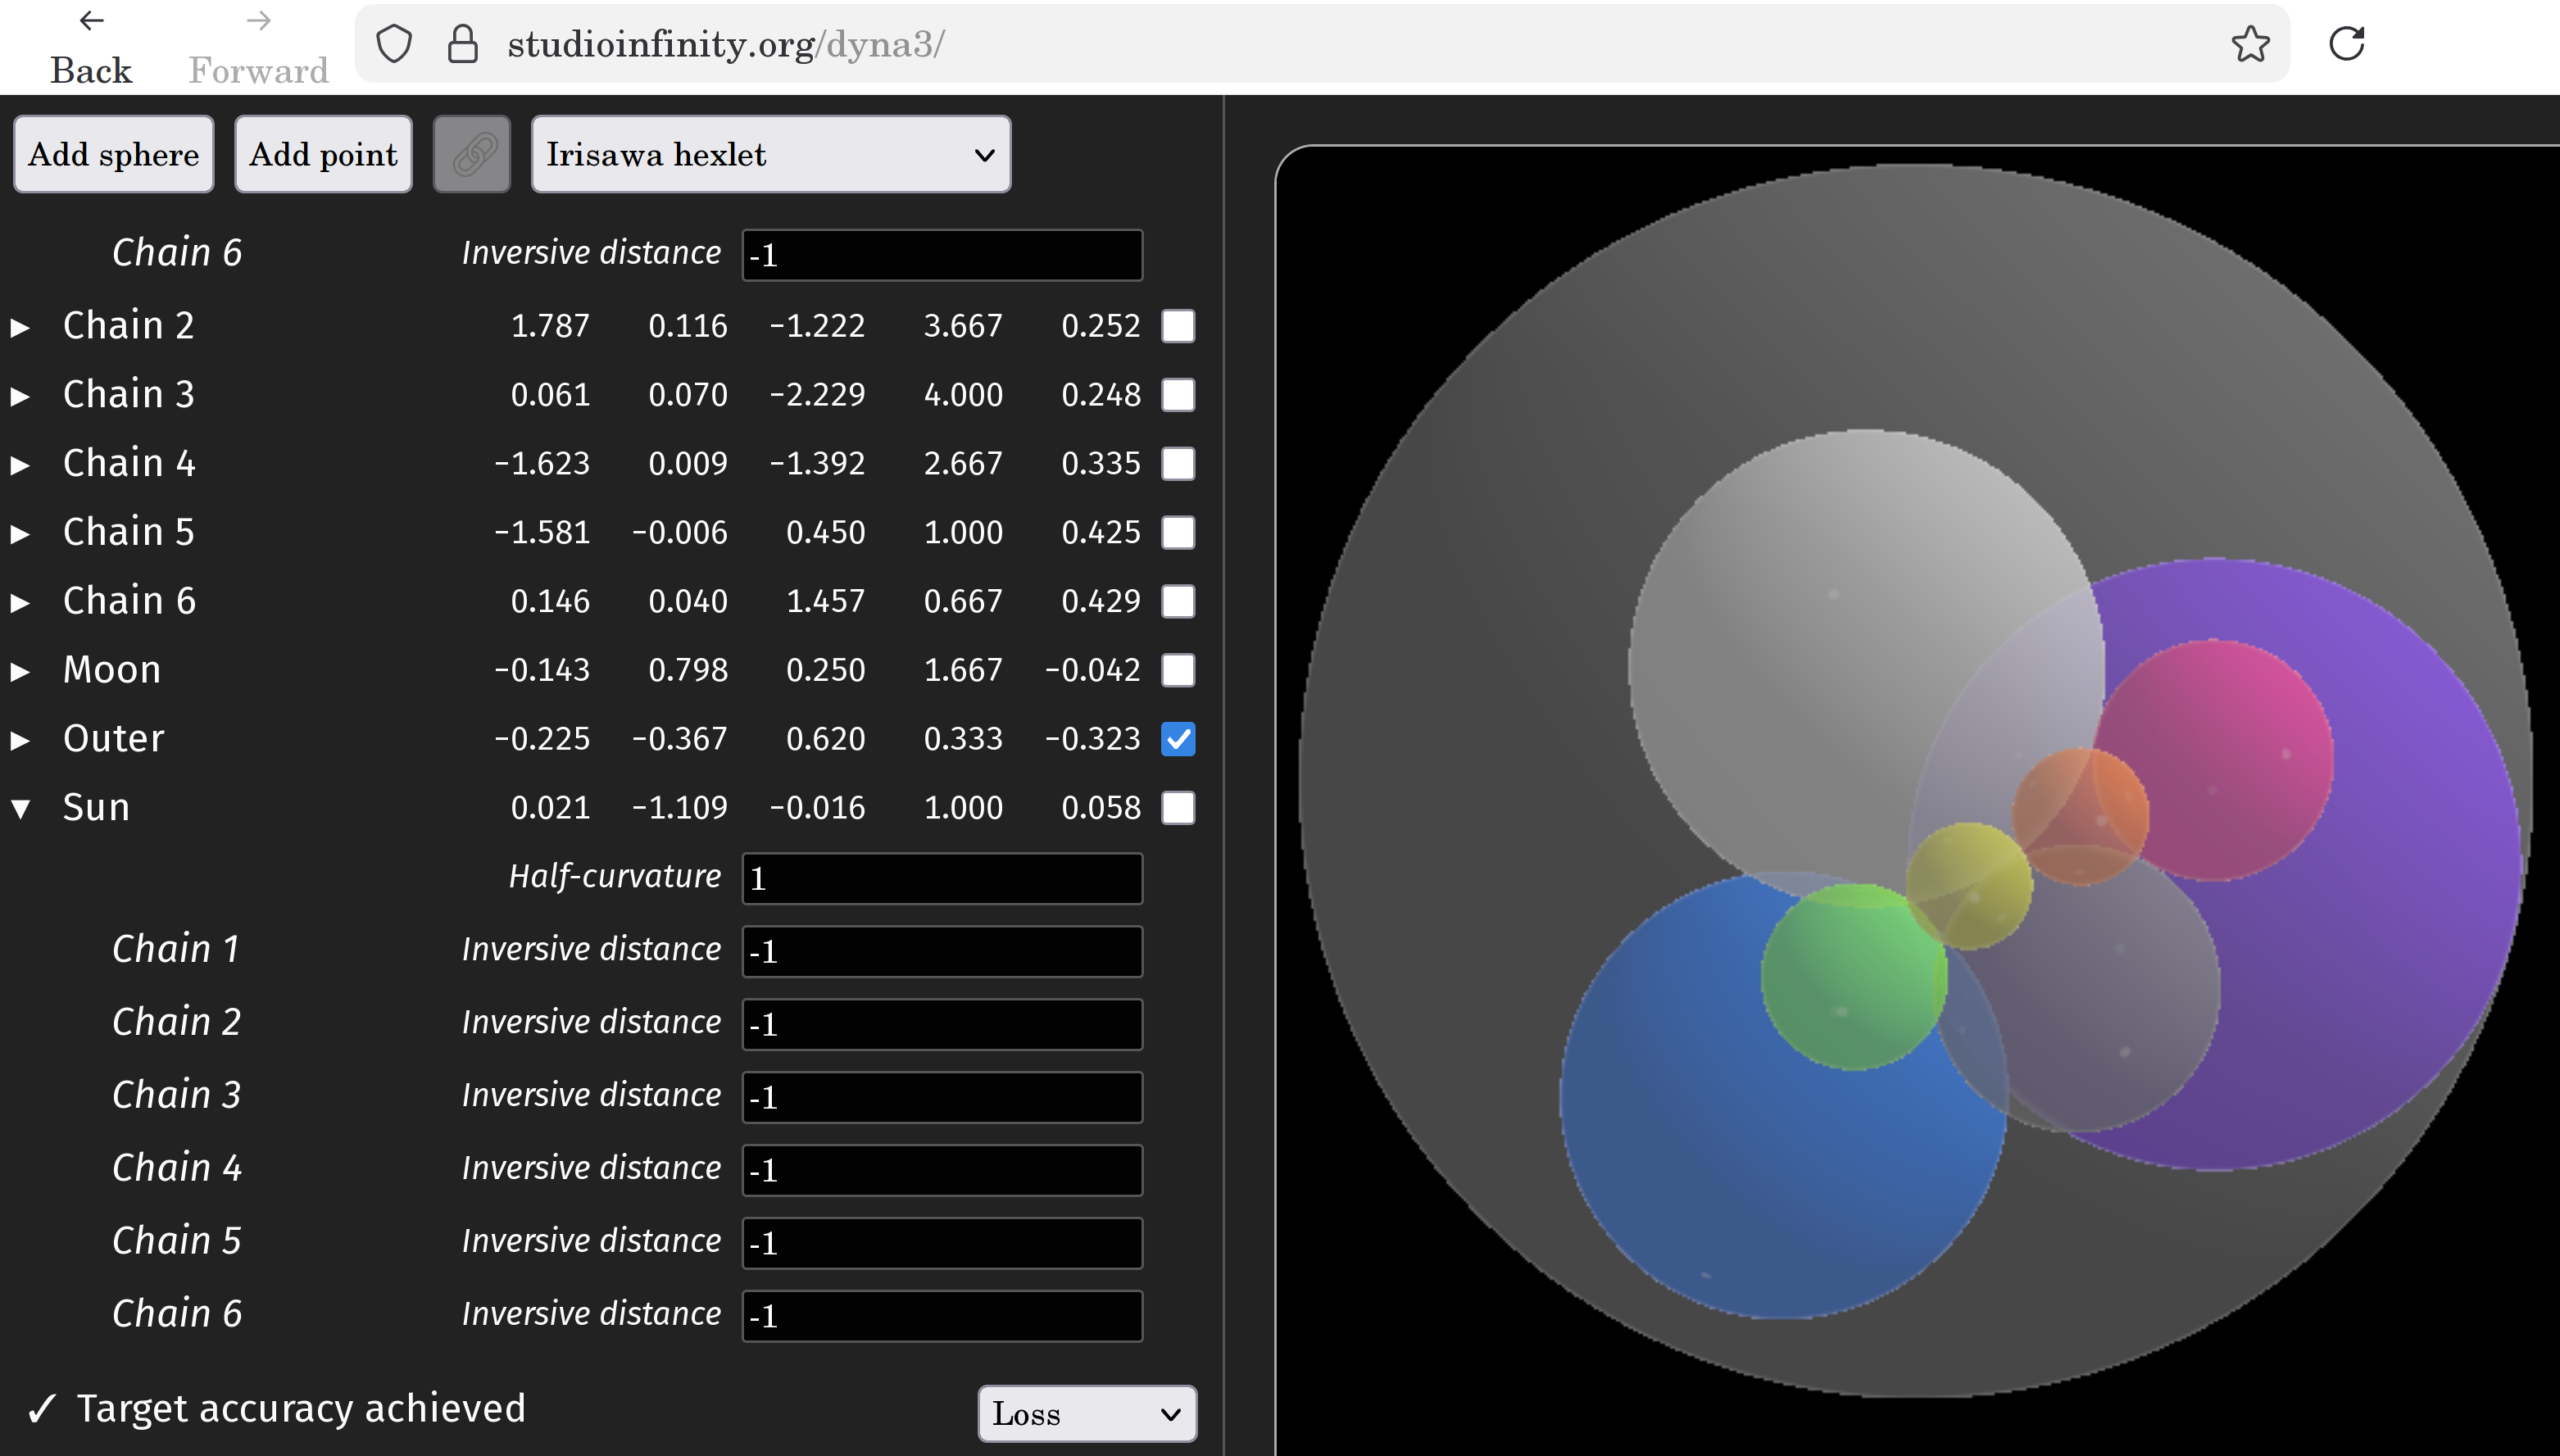This screenshot has width=2560, height=1456.
Task: Open the Loss dropdown menu
Action: pyautogui.click(x=1086, y=1413)
